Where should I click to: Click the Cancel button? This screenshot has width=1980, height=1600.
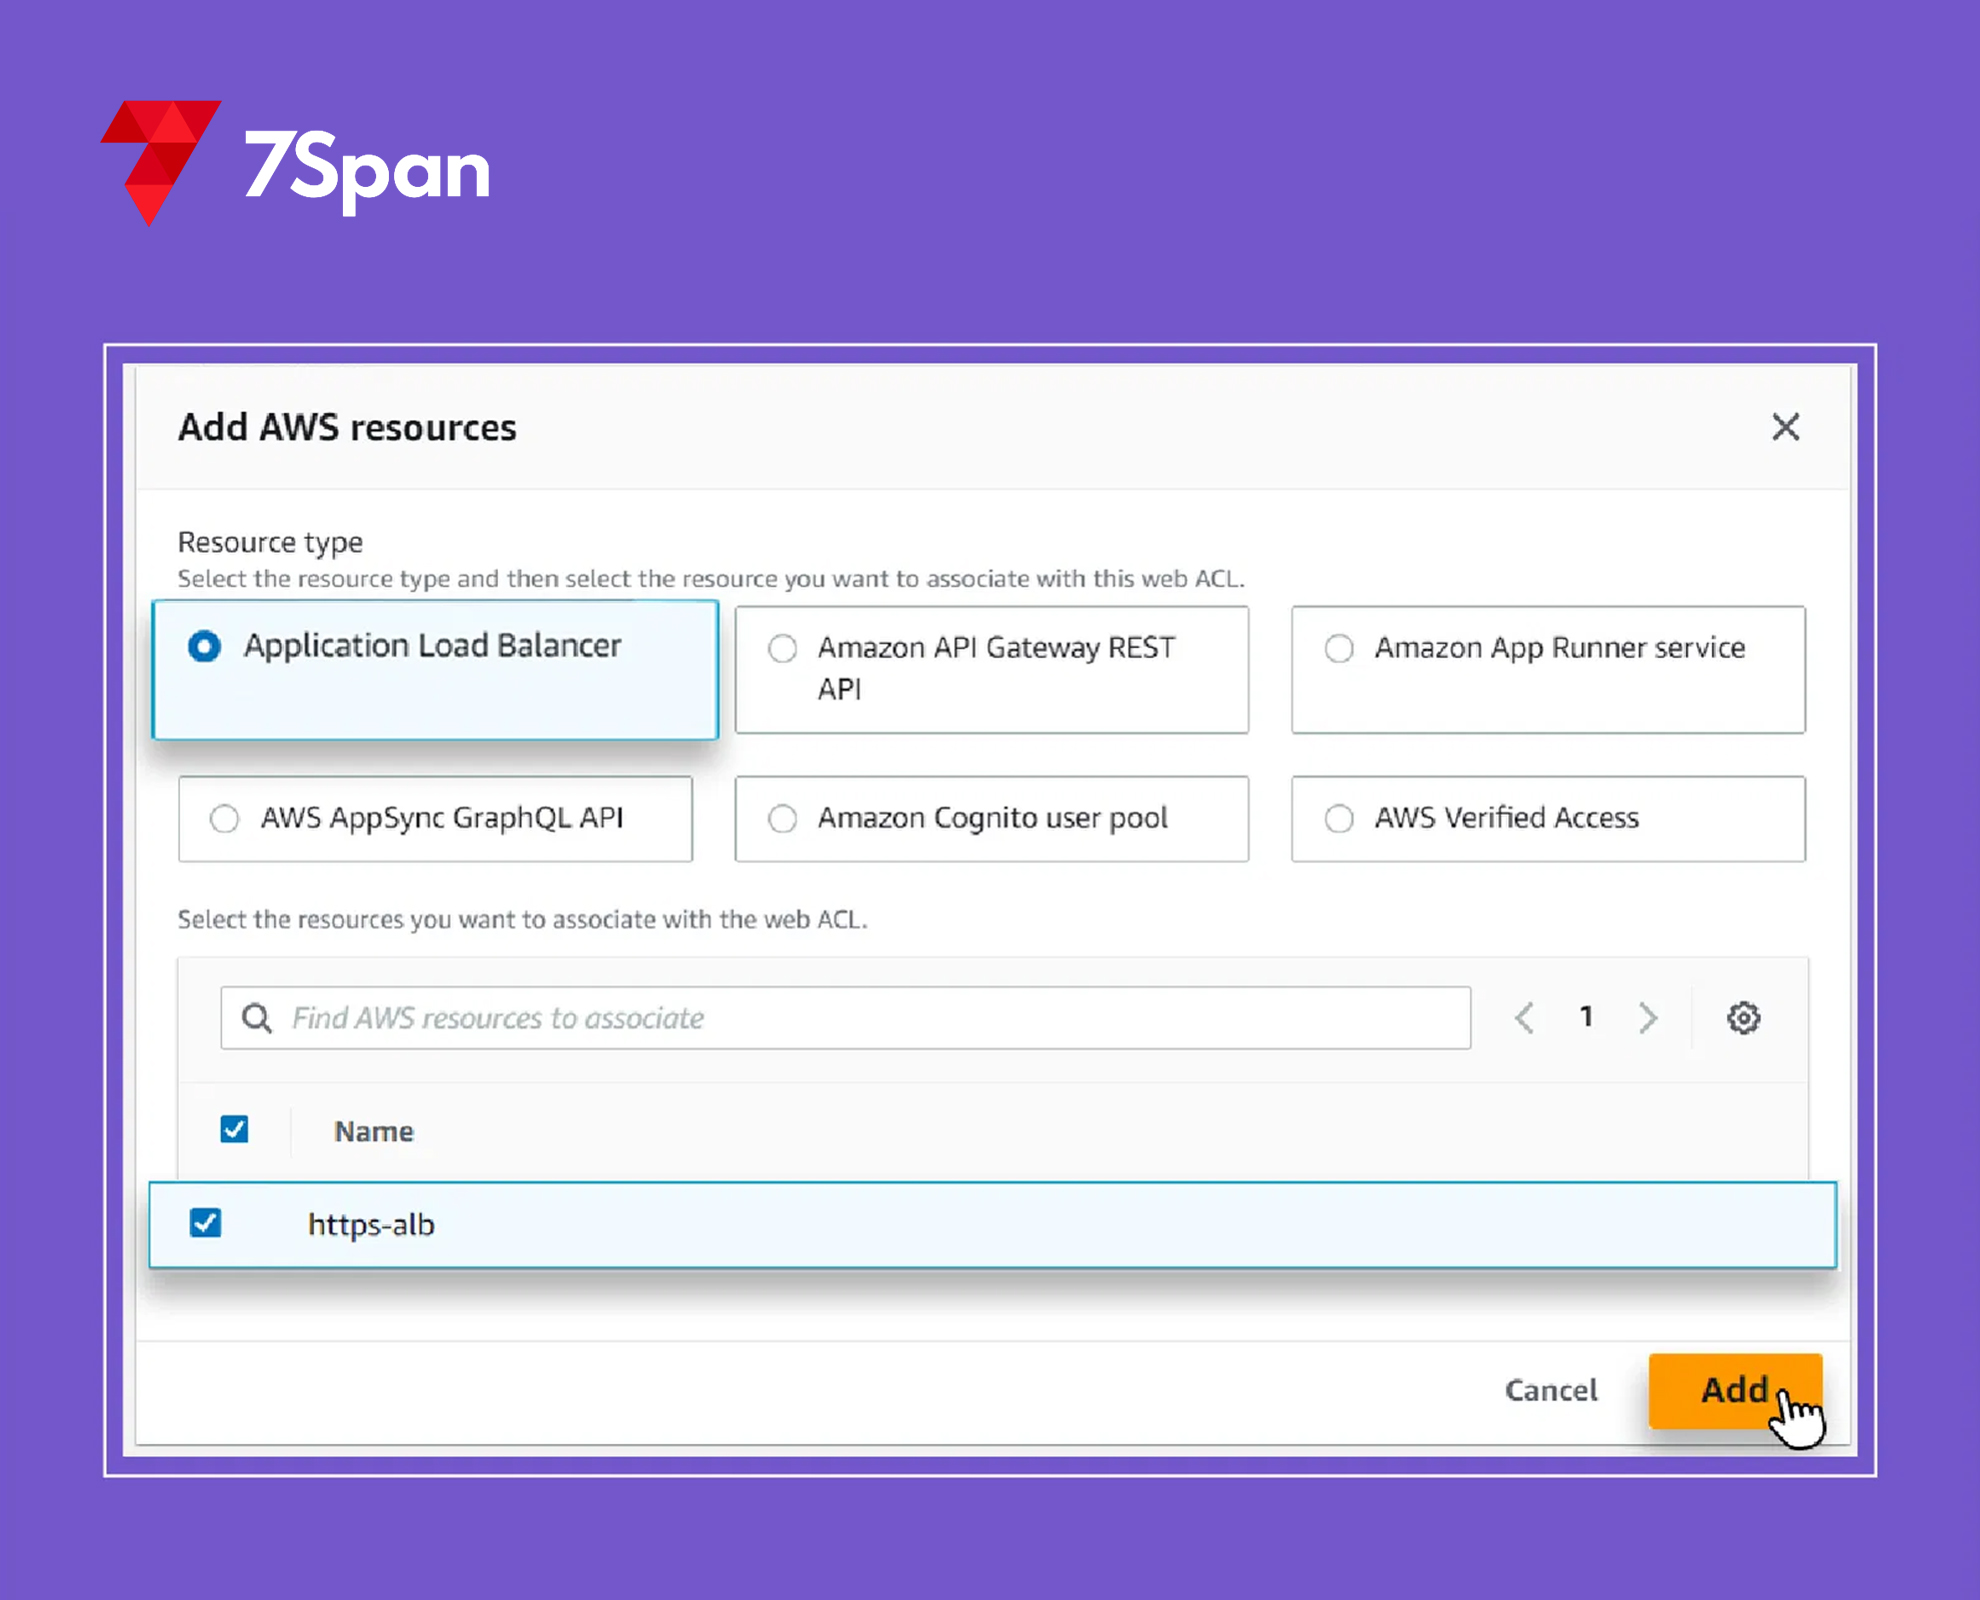(x=1551, y=1390)
